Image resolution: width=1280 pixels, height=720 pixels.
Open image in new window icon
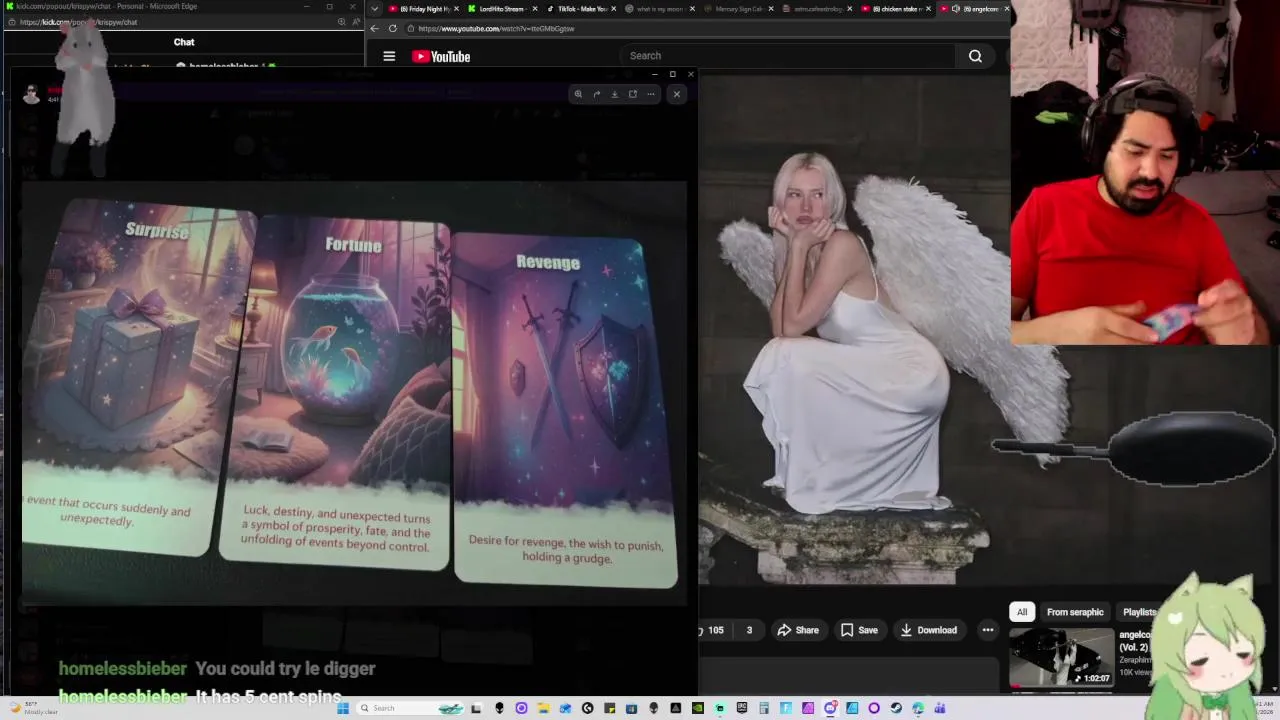632,94
